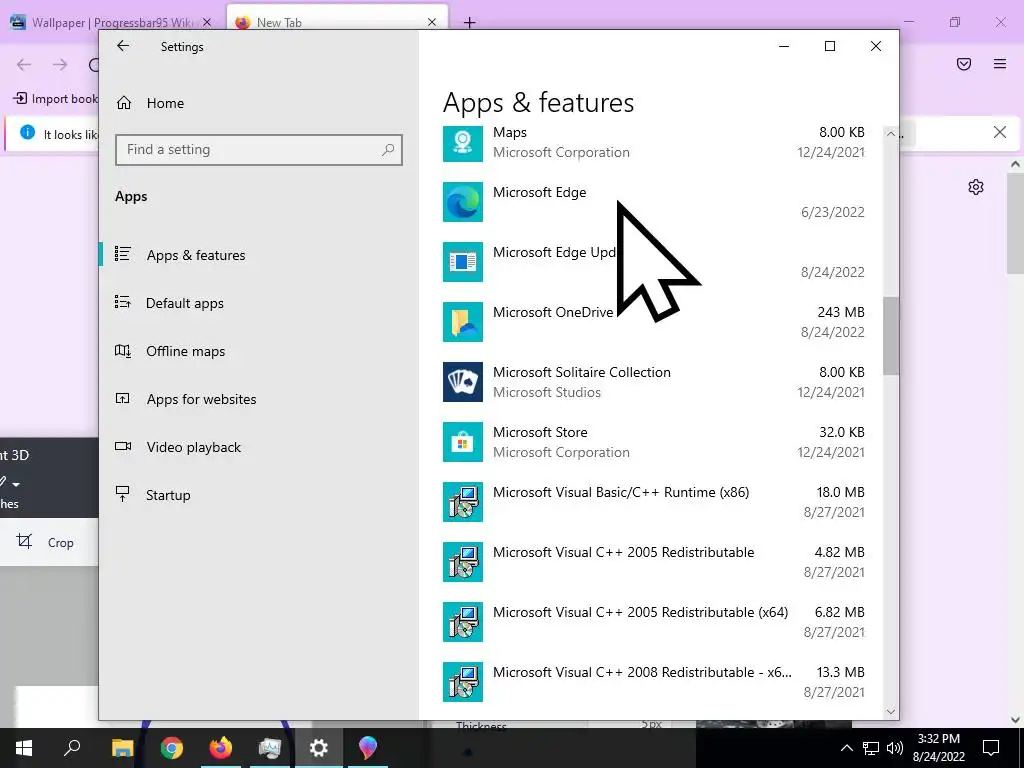This screenshot has width=1024, height=768.
Task: Click the Visual C++ 2008 Redistributable icon
Action: click(x=463, y=682)
